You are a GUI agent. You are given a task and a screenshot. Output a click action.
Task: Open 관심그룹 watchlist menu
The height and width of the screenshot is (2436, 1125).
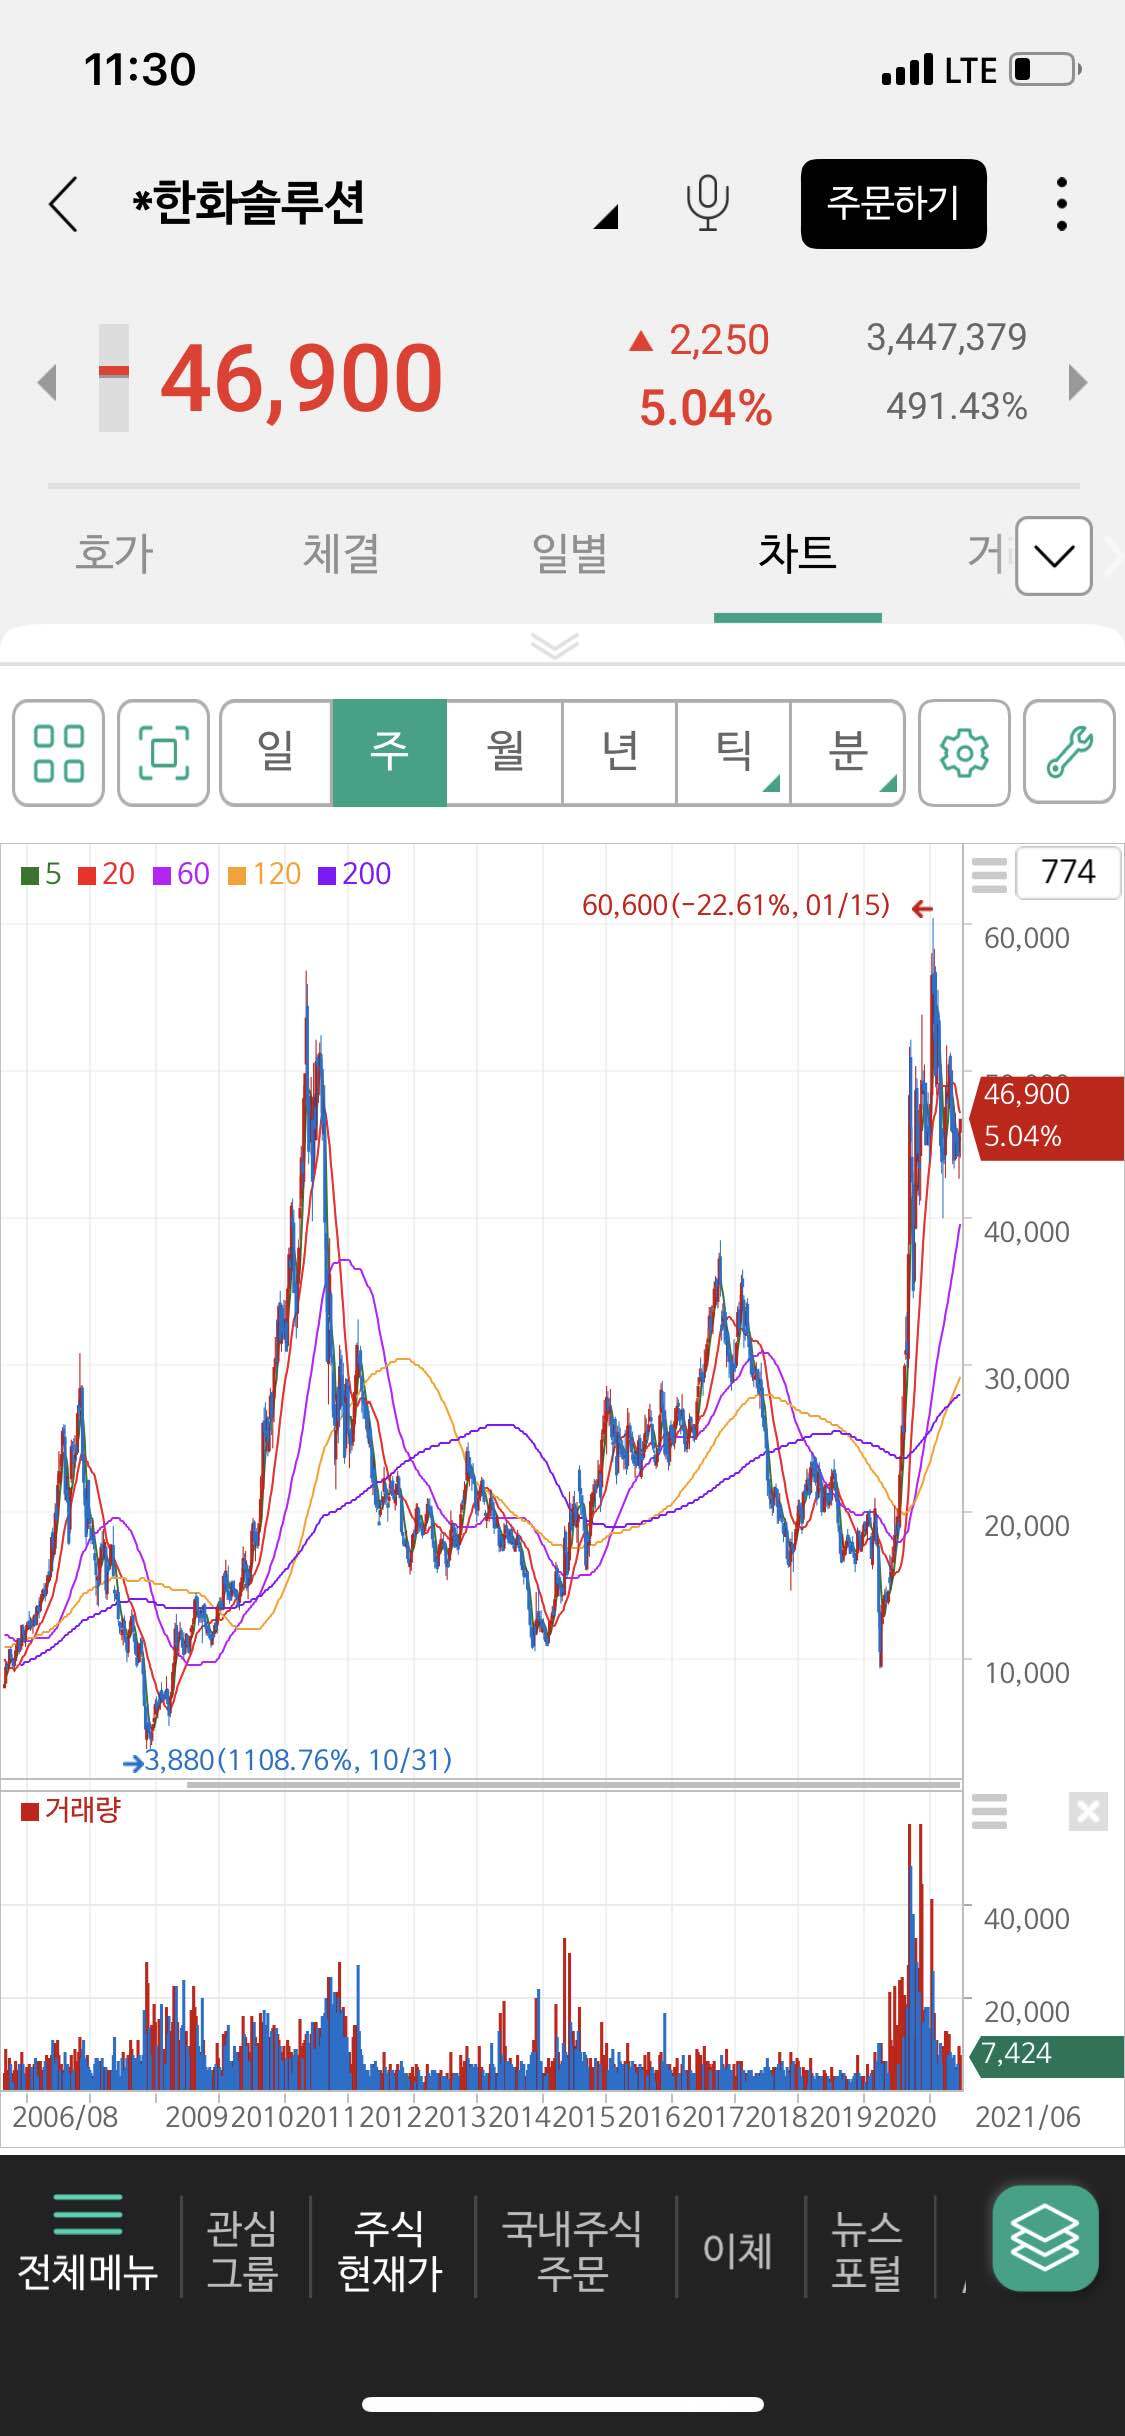(242, 2250)
